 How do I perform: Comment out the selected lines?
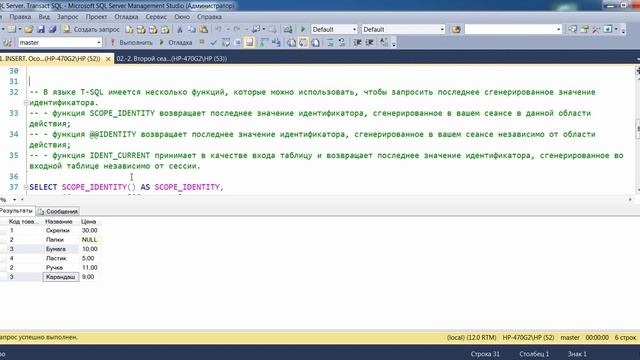pos(330,42)
